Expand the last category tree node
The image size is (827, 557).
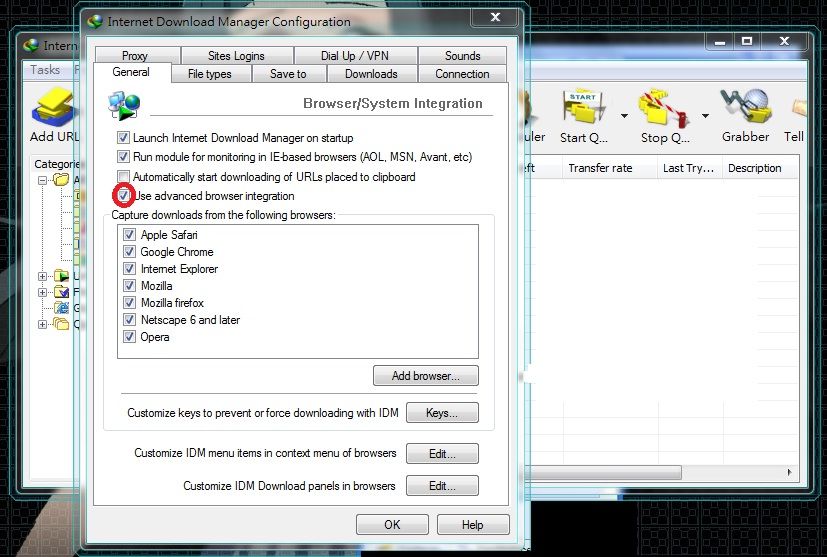(x=42, y=324)
